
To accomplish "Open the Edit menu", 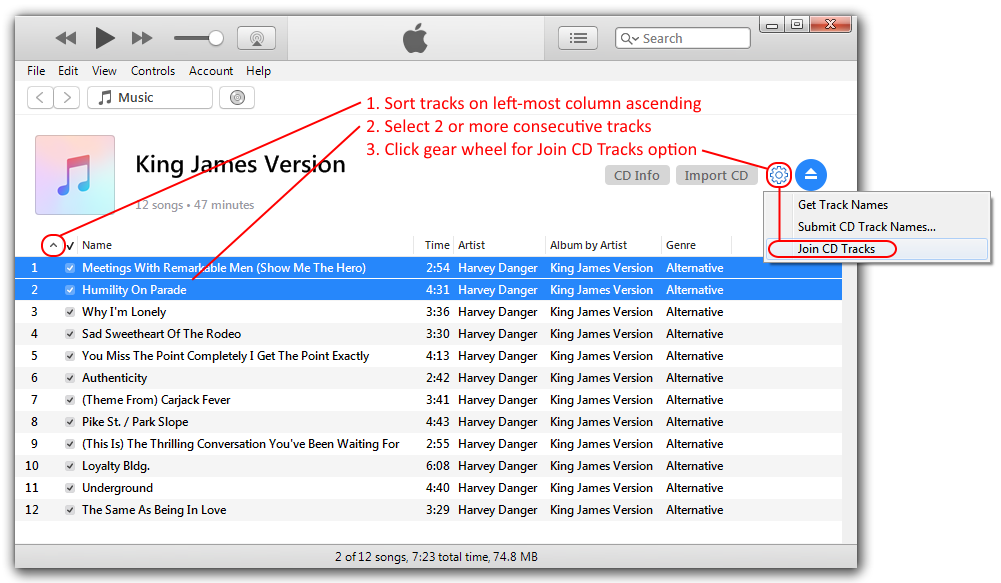I will click(x=68, y=71).
